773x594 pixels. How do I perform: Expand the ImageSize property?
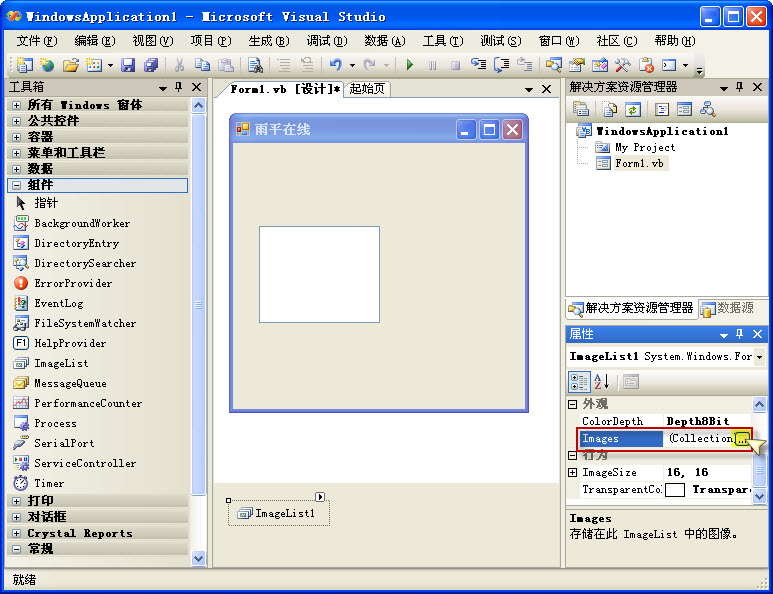click(572, 473)
